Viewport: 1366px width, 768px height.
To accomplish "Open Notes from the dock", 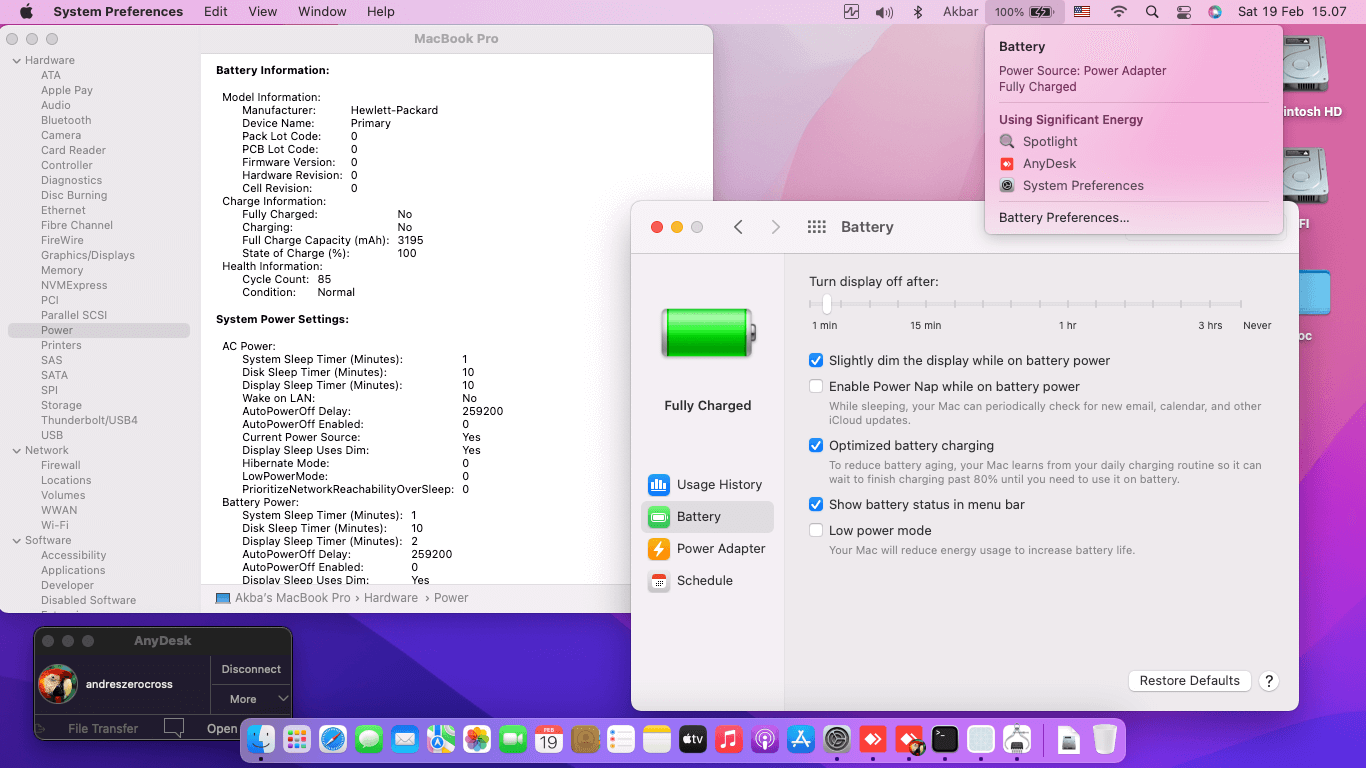I will [x=657, y=739].
